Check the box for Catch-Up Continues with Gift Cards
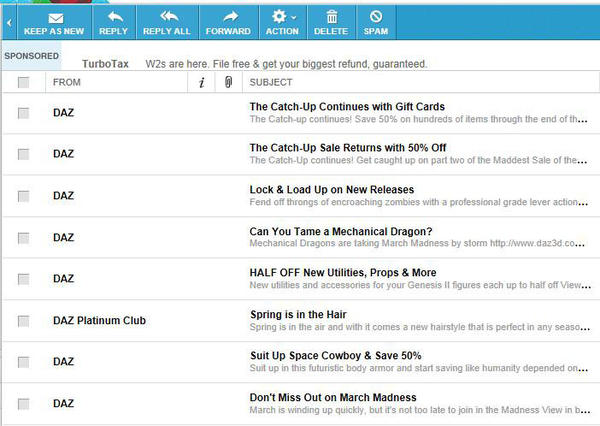Viewport: 600px width, 426px height. pyautogui.click(x=23, y=113)
